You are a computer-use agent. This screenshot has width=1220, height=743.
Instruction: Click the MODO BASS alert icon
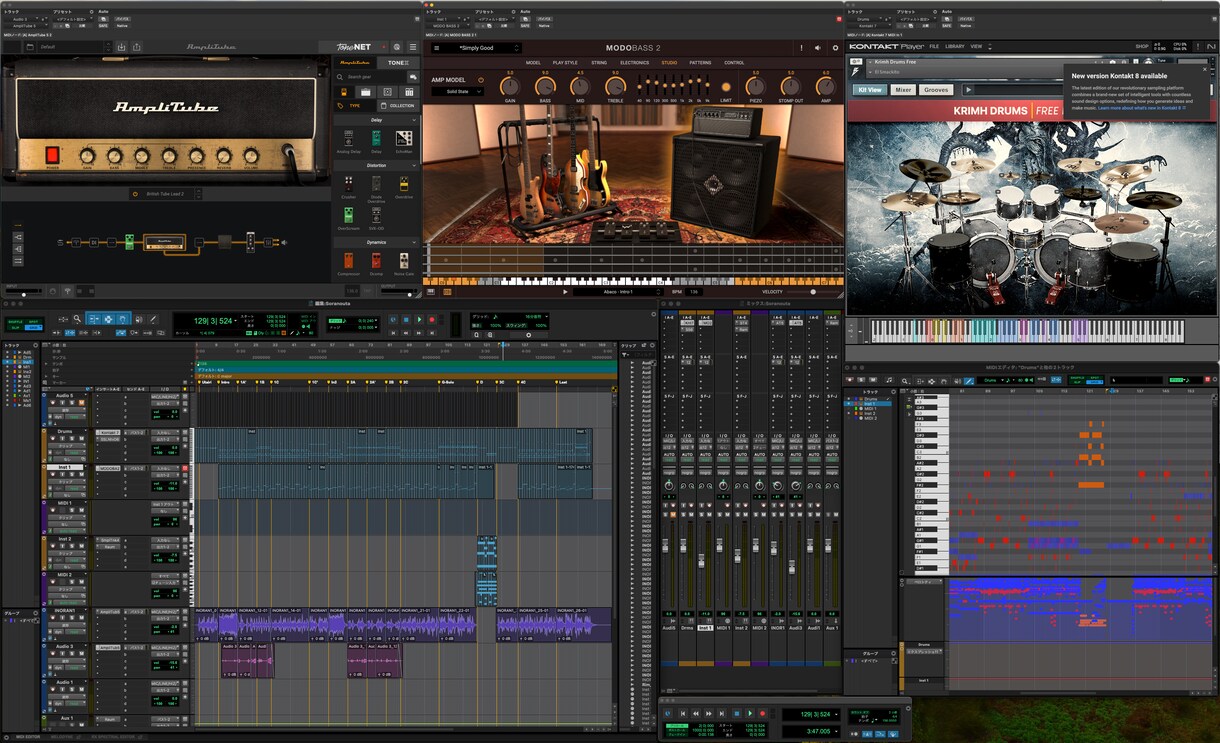pos(801,47)
